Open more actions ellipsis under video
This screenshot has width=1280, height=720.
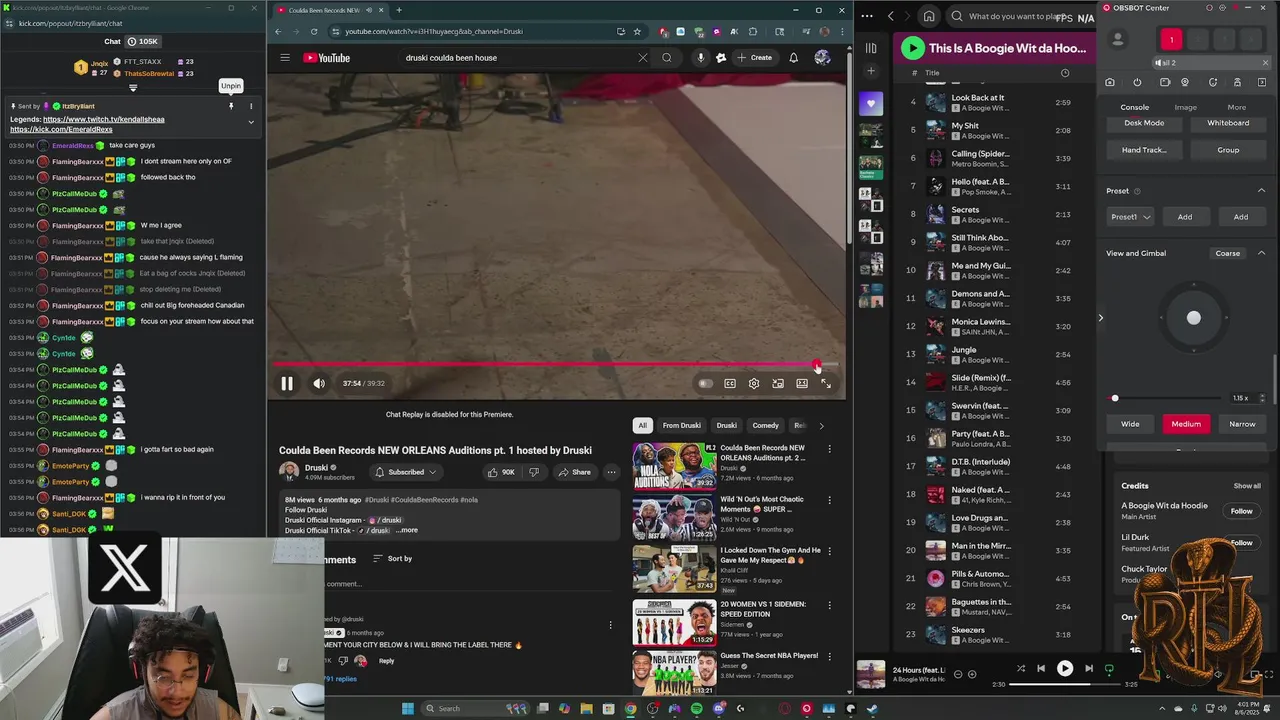pos(611,472)
